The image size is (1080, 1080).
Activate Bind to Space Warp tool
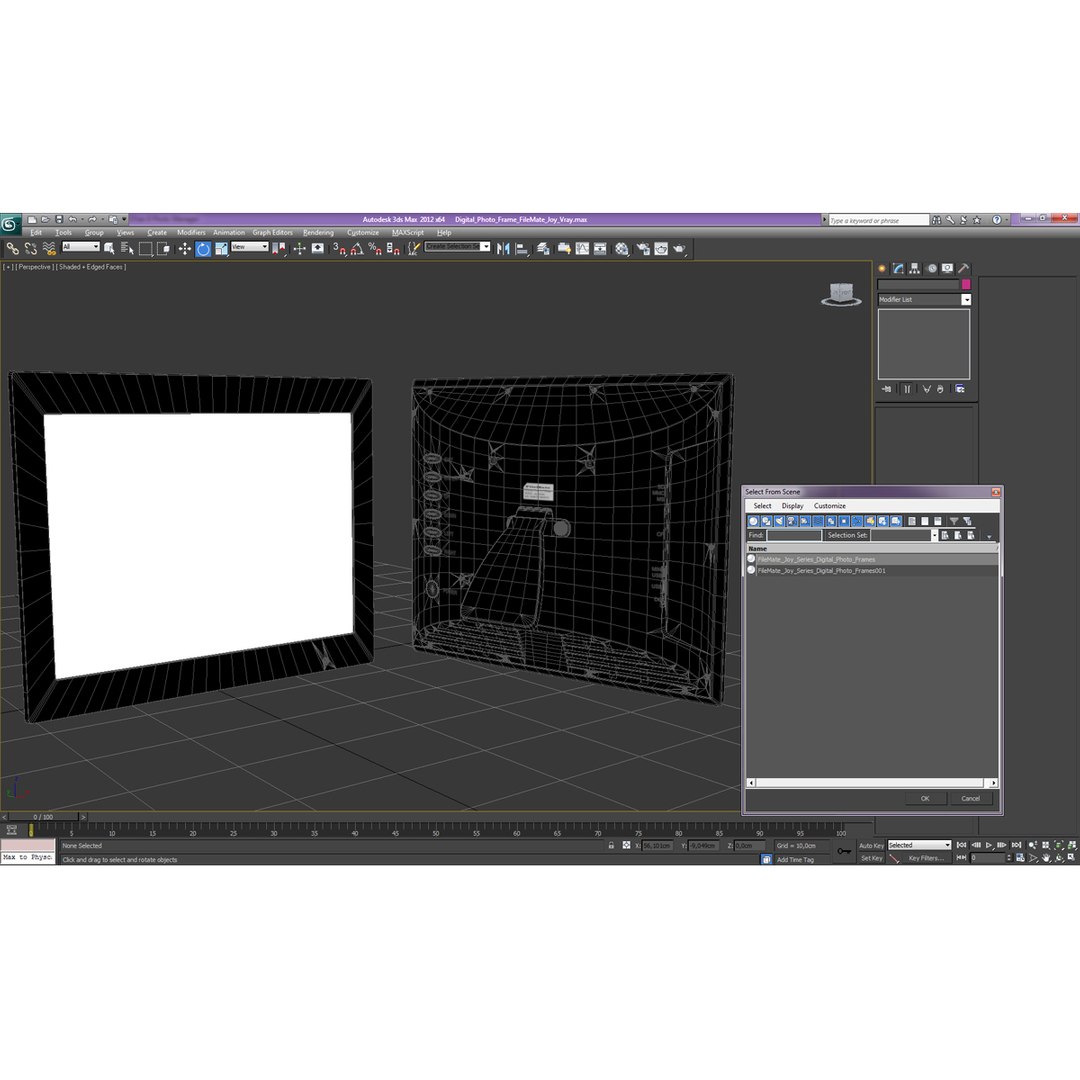(x=49, y=249)
